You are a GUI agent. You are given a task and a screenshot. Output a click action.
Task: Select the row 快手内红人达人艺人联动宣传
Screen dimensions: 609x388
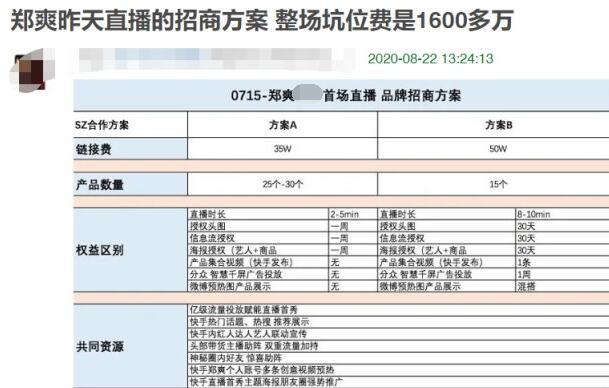coord(398,334)
